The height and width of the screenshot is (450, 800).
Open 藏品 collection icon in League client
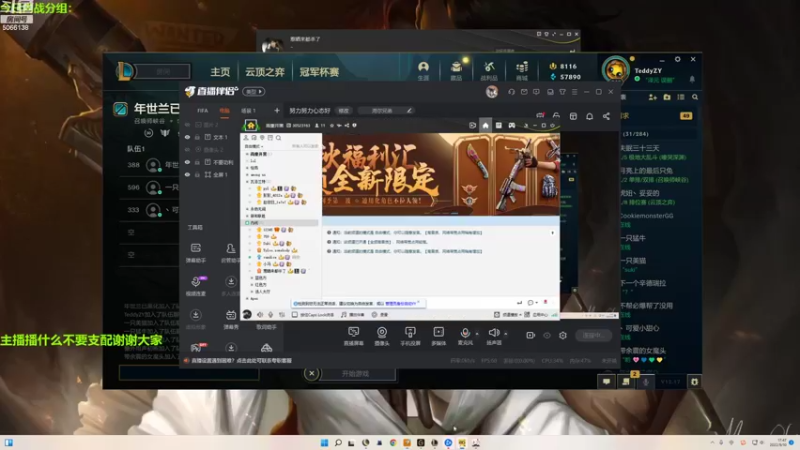pyautogui.click(x=456, y=71)
